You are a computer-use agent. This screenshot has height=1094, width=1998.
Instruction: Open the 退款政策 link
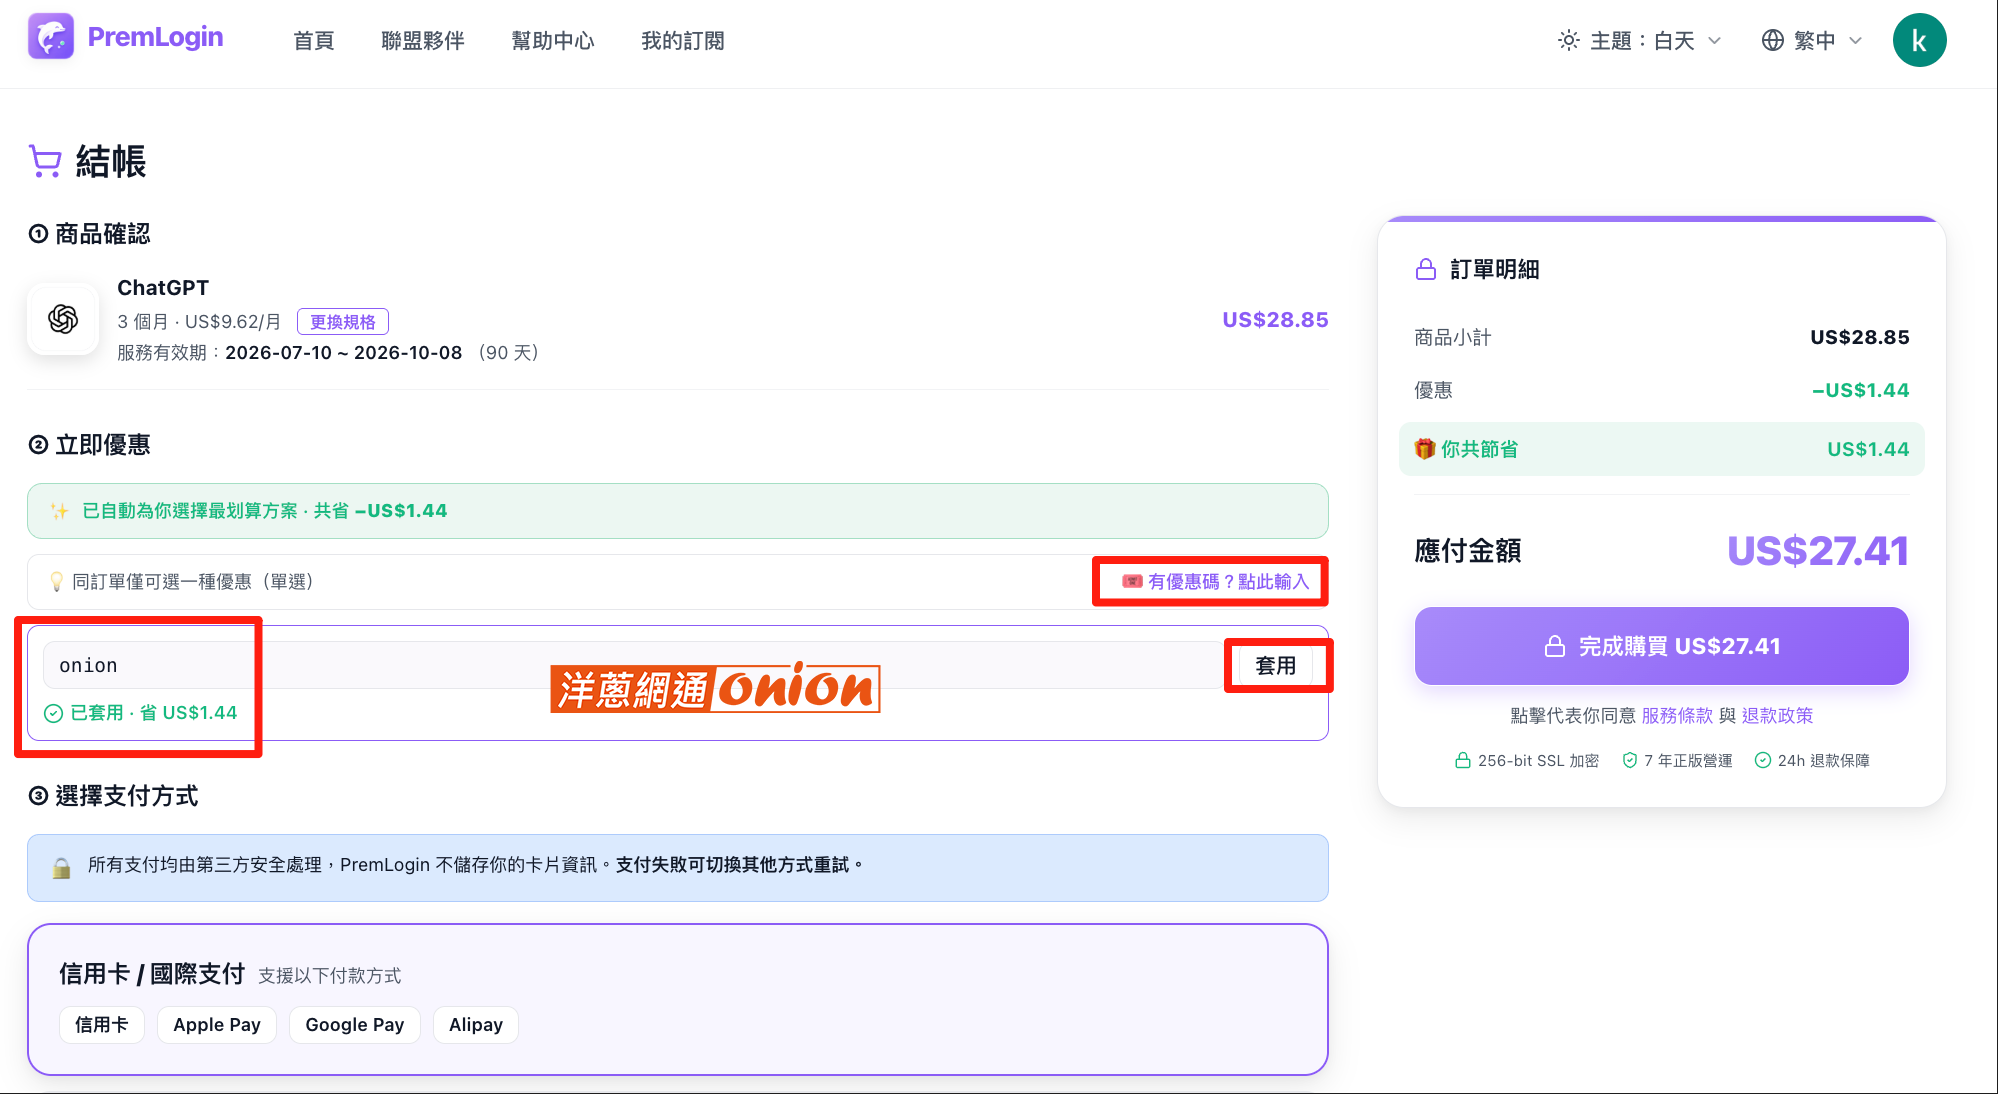1777,716
